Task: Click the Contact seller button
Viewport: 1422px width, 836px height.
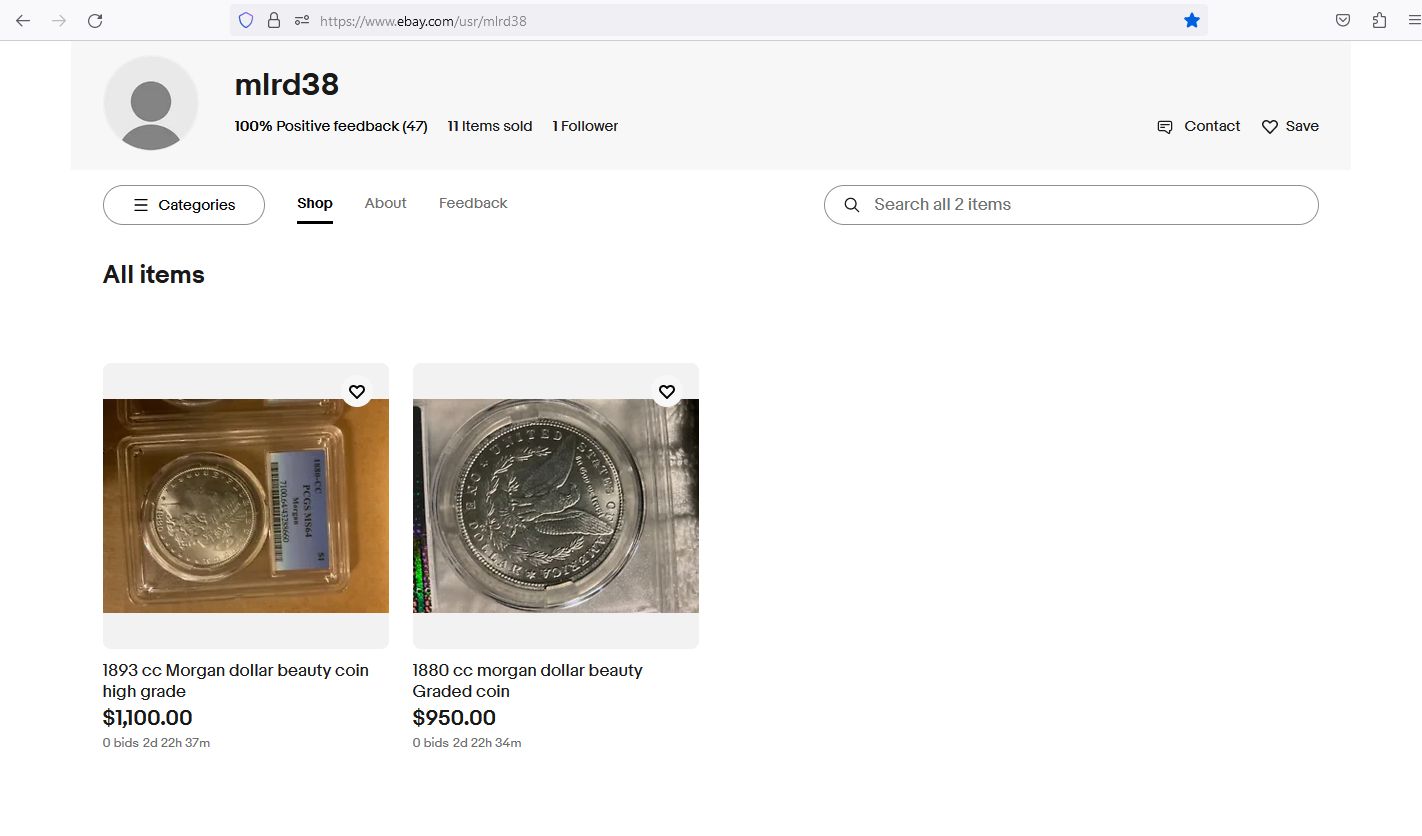Action: [x=1198, y=126]
